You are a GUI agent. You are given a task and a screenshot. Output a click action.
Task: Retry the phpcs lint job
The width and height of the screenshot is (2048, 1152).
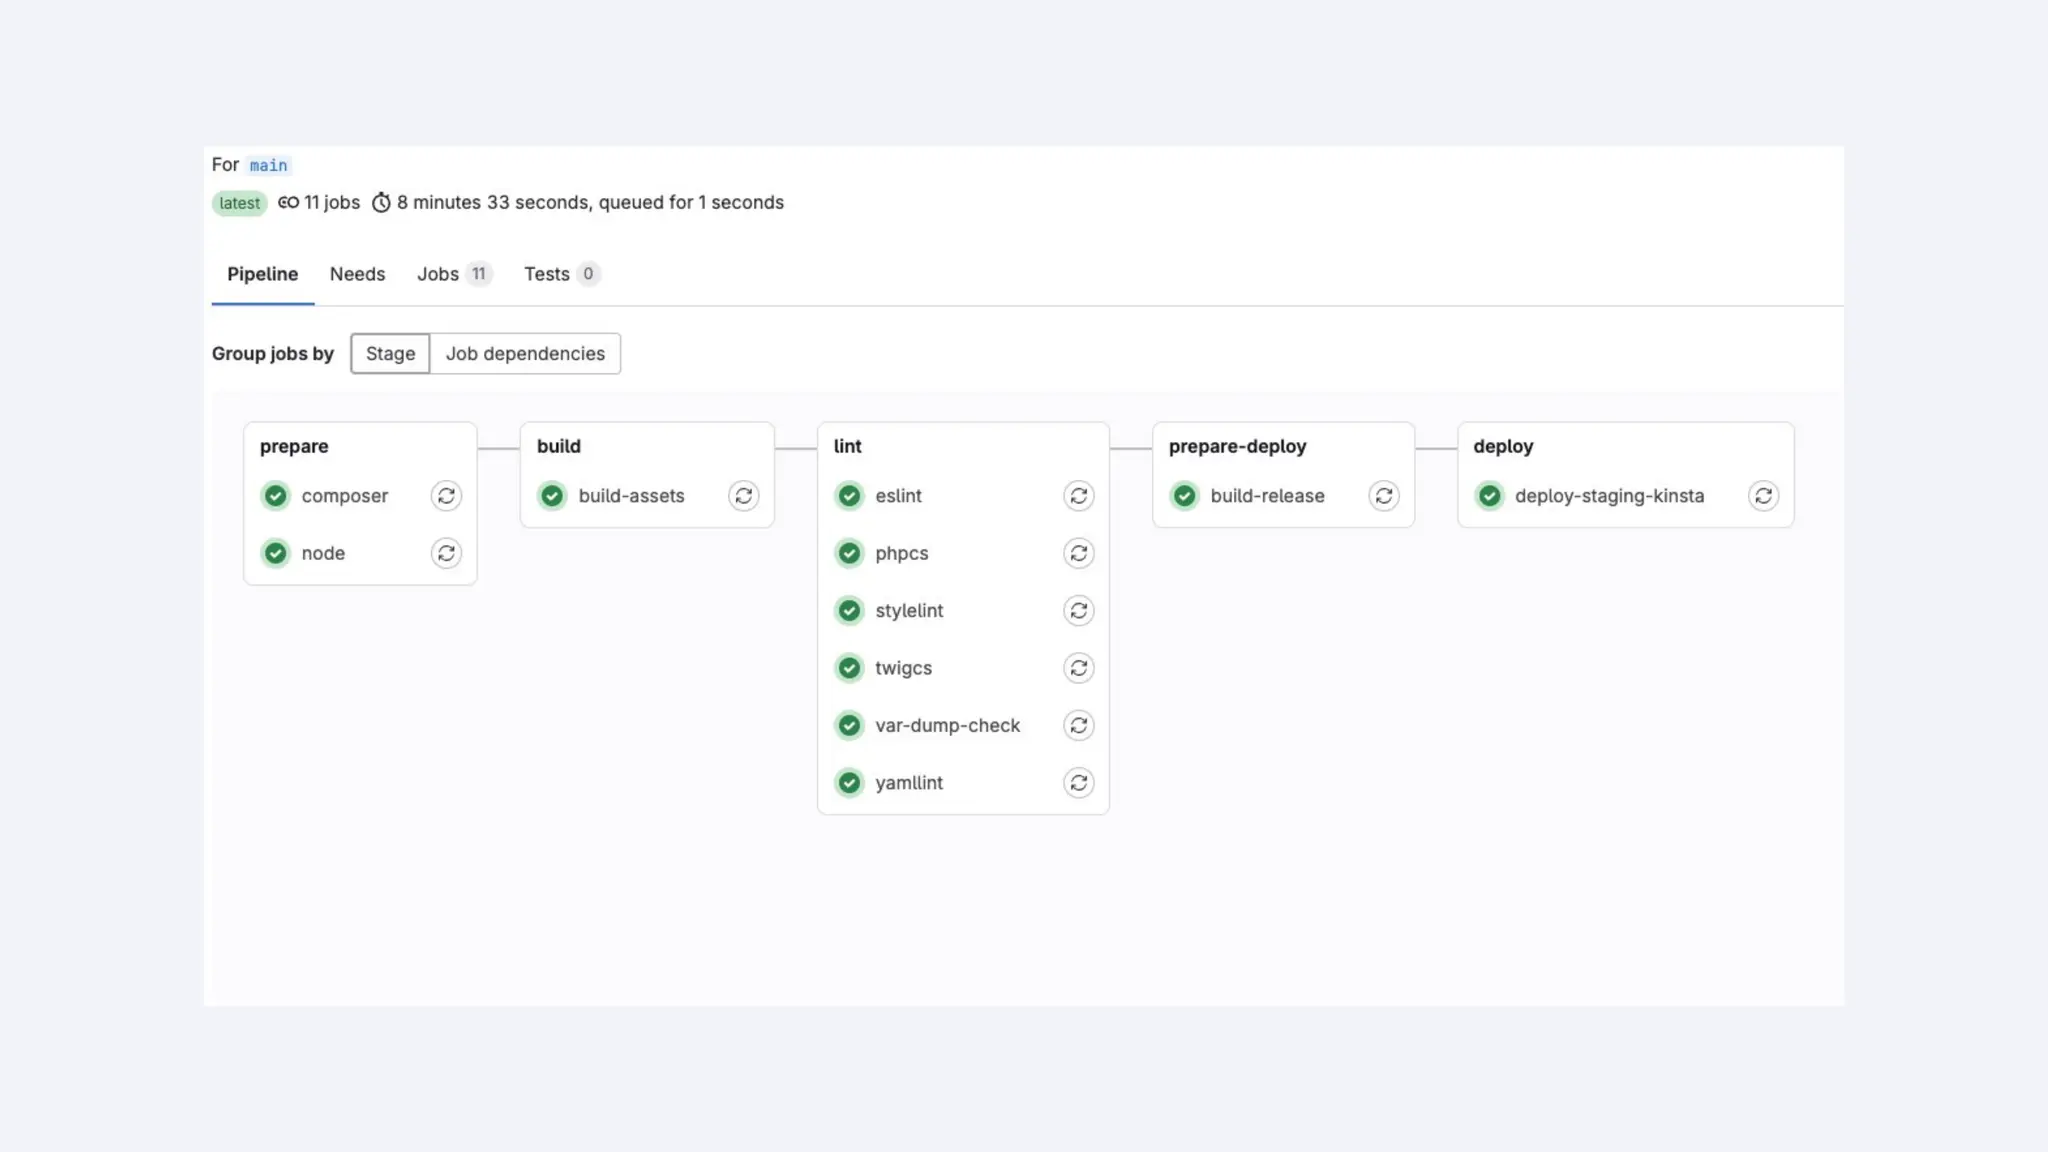[1078, 553]
